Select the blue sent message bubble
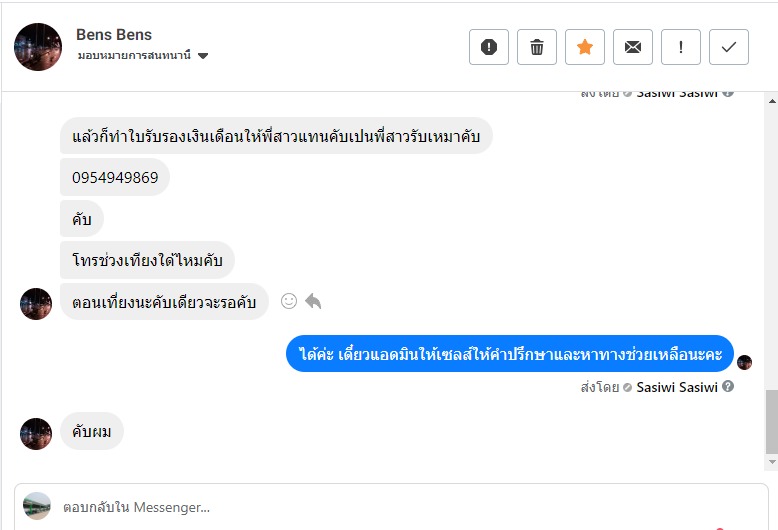 510,354
